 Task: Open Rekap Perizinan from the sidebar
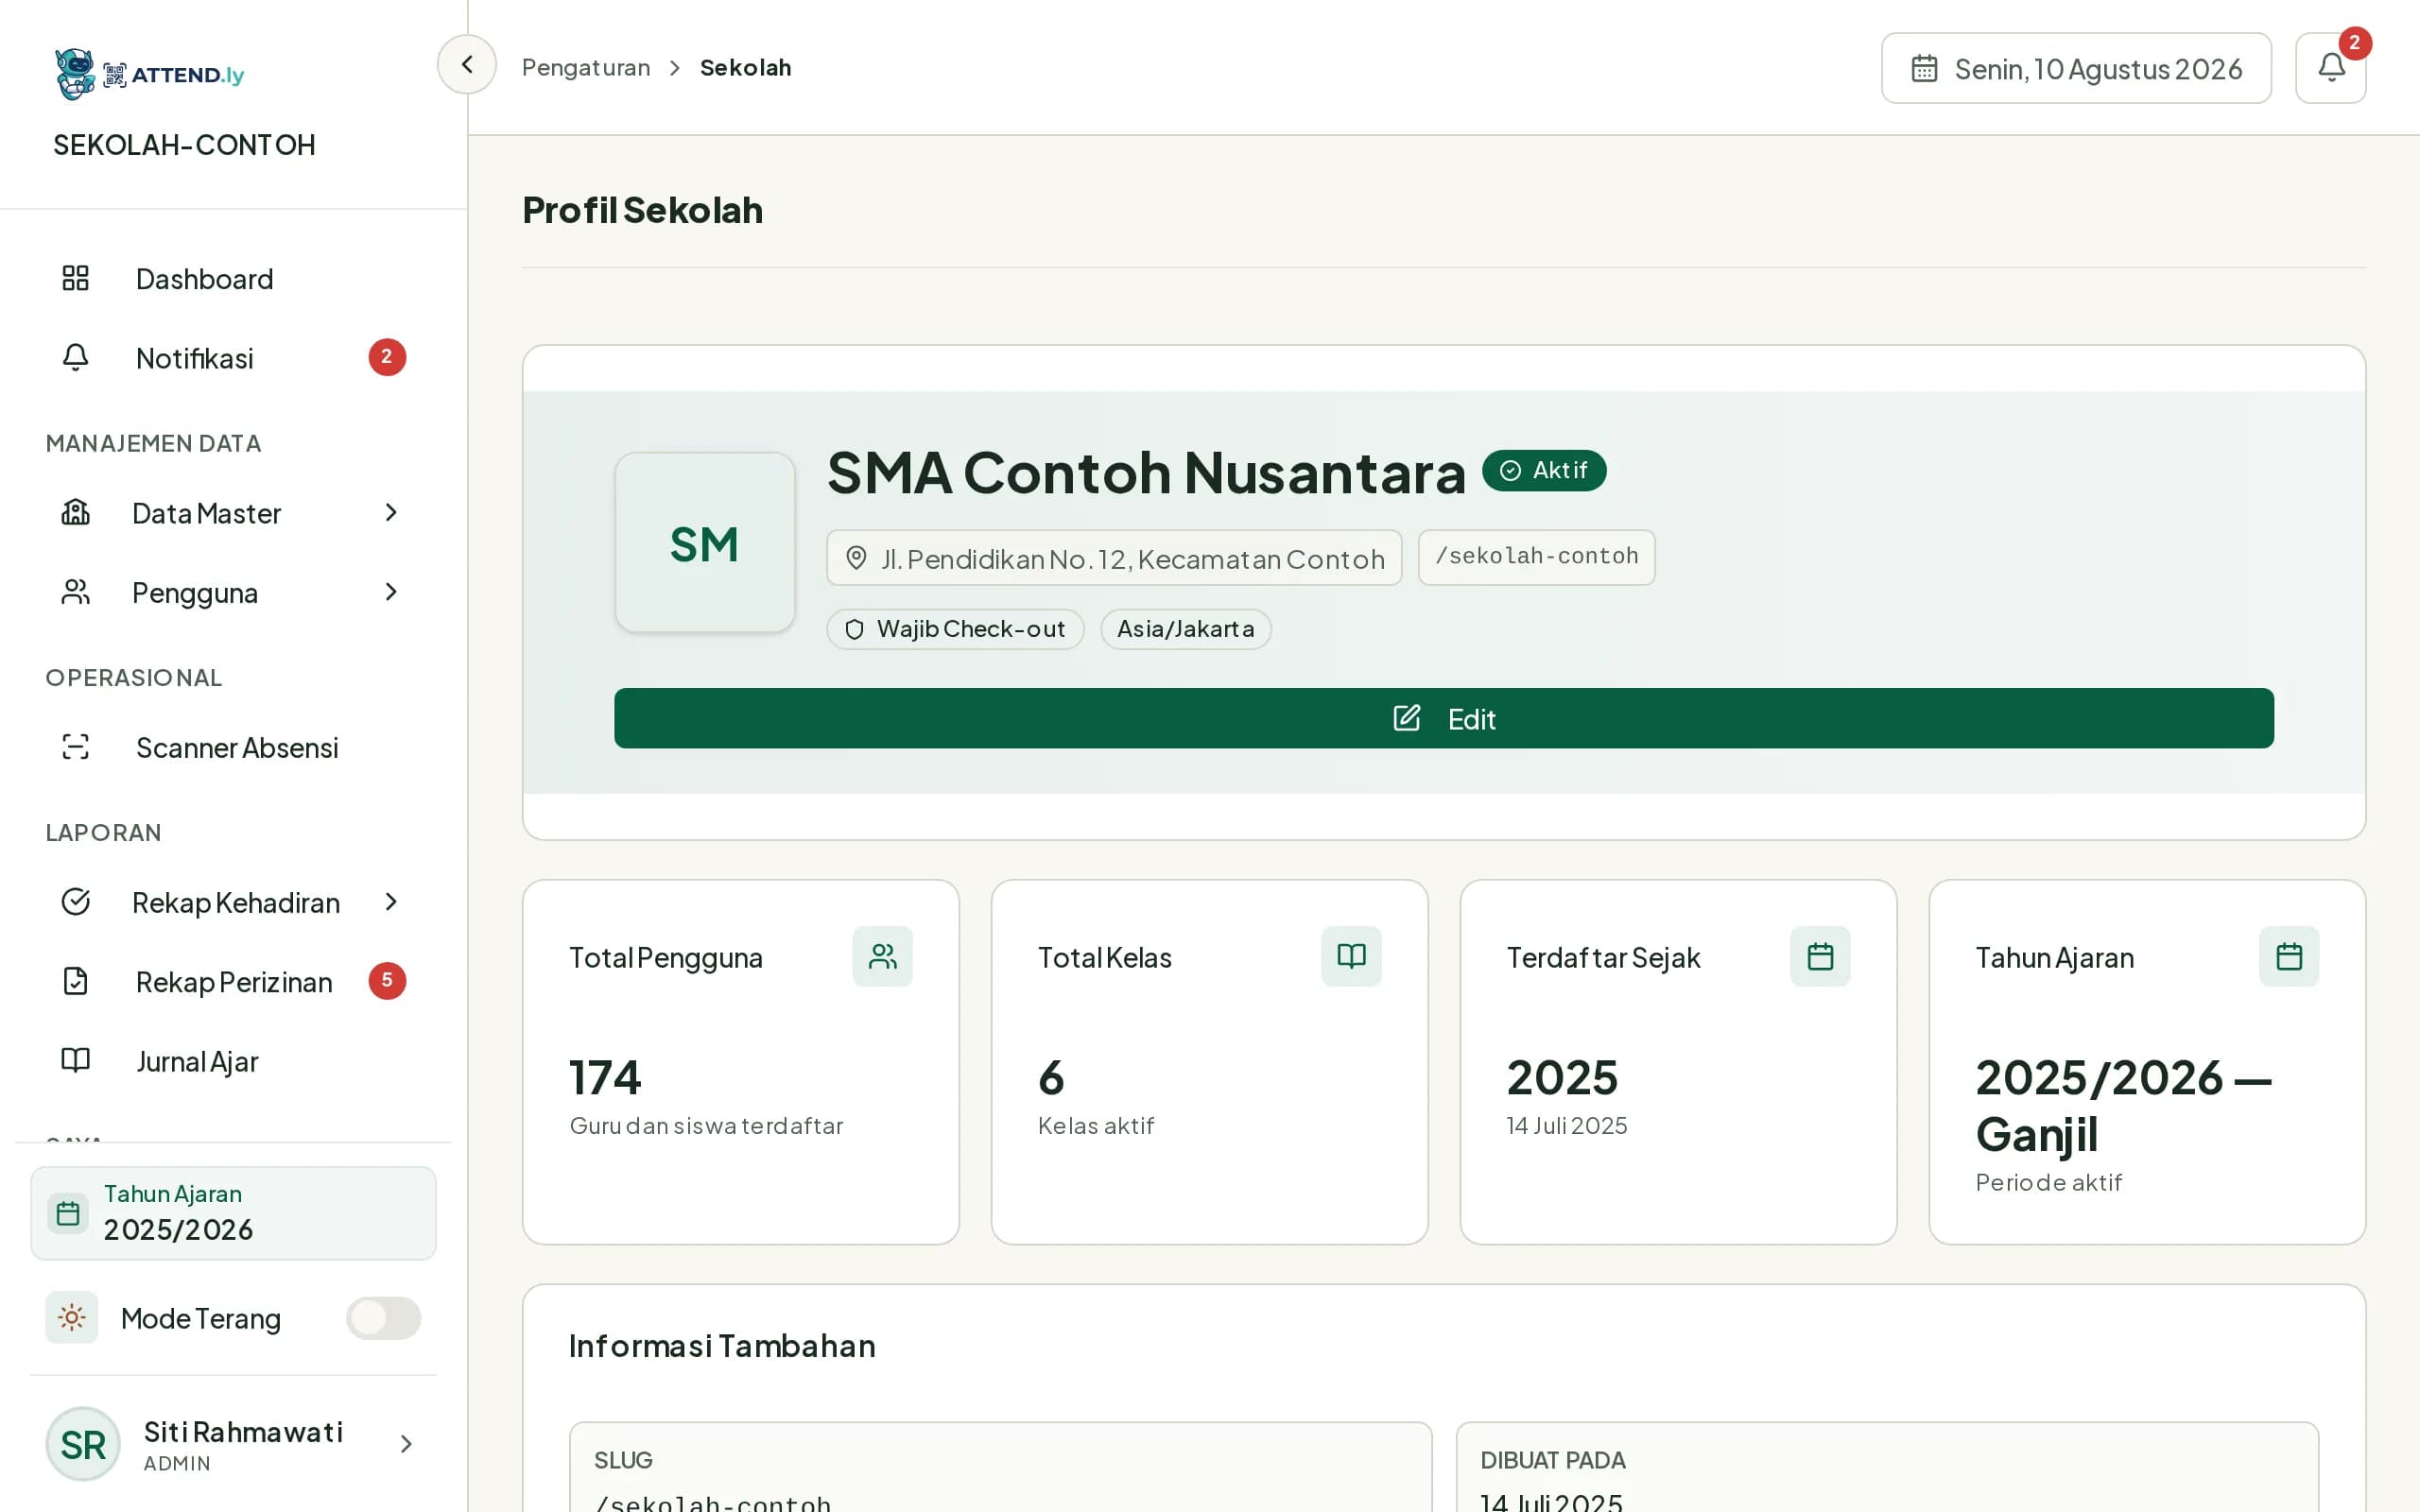(233, 982)
